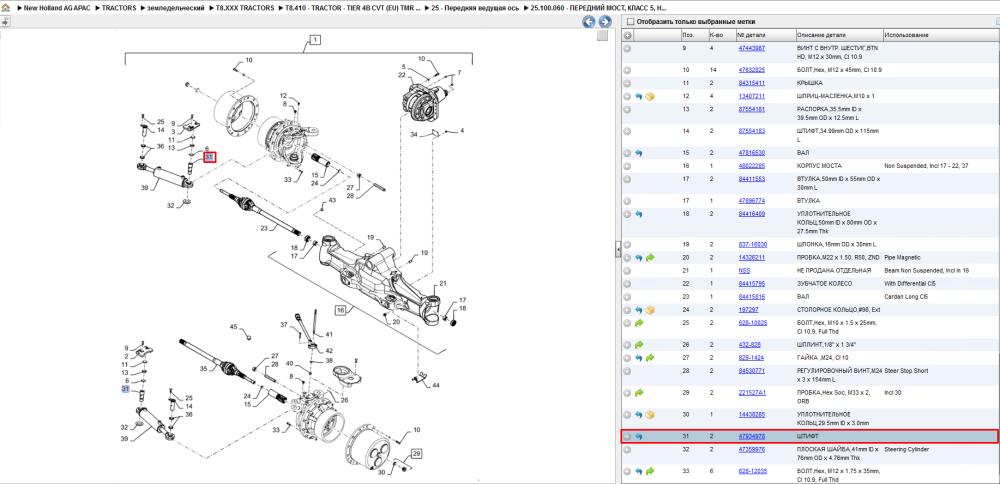The height and width of the screenshot is (484, 1000).
Task: Click callout 23 on the long shaft
Action: pyautogui.click(x=263, y=228)
